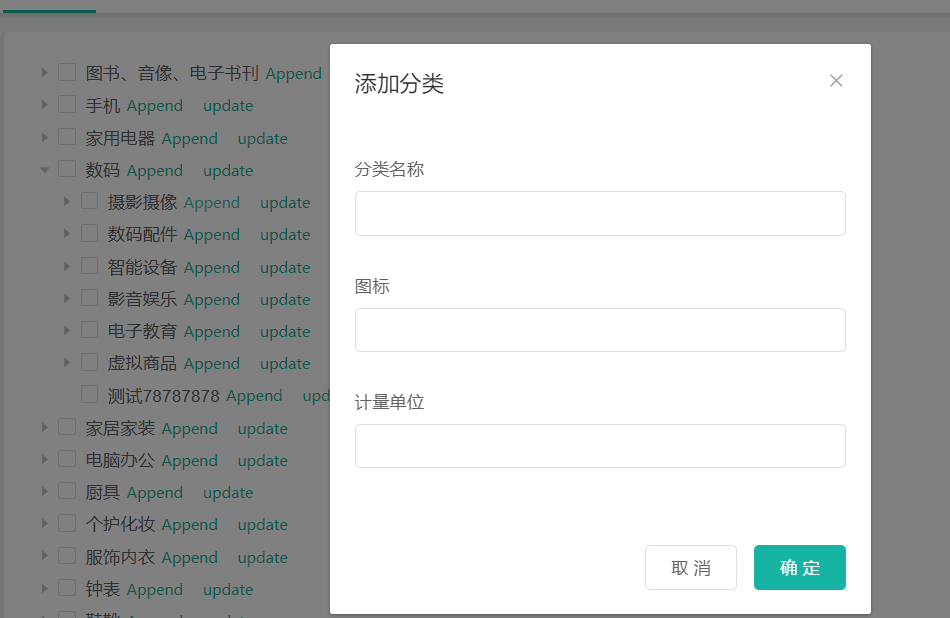Click update next to 手机
The height and width of the screenshot is (618, 950).
tap(228, 106)
